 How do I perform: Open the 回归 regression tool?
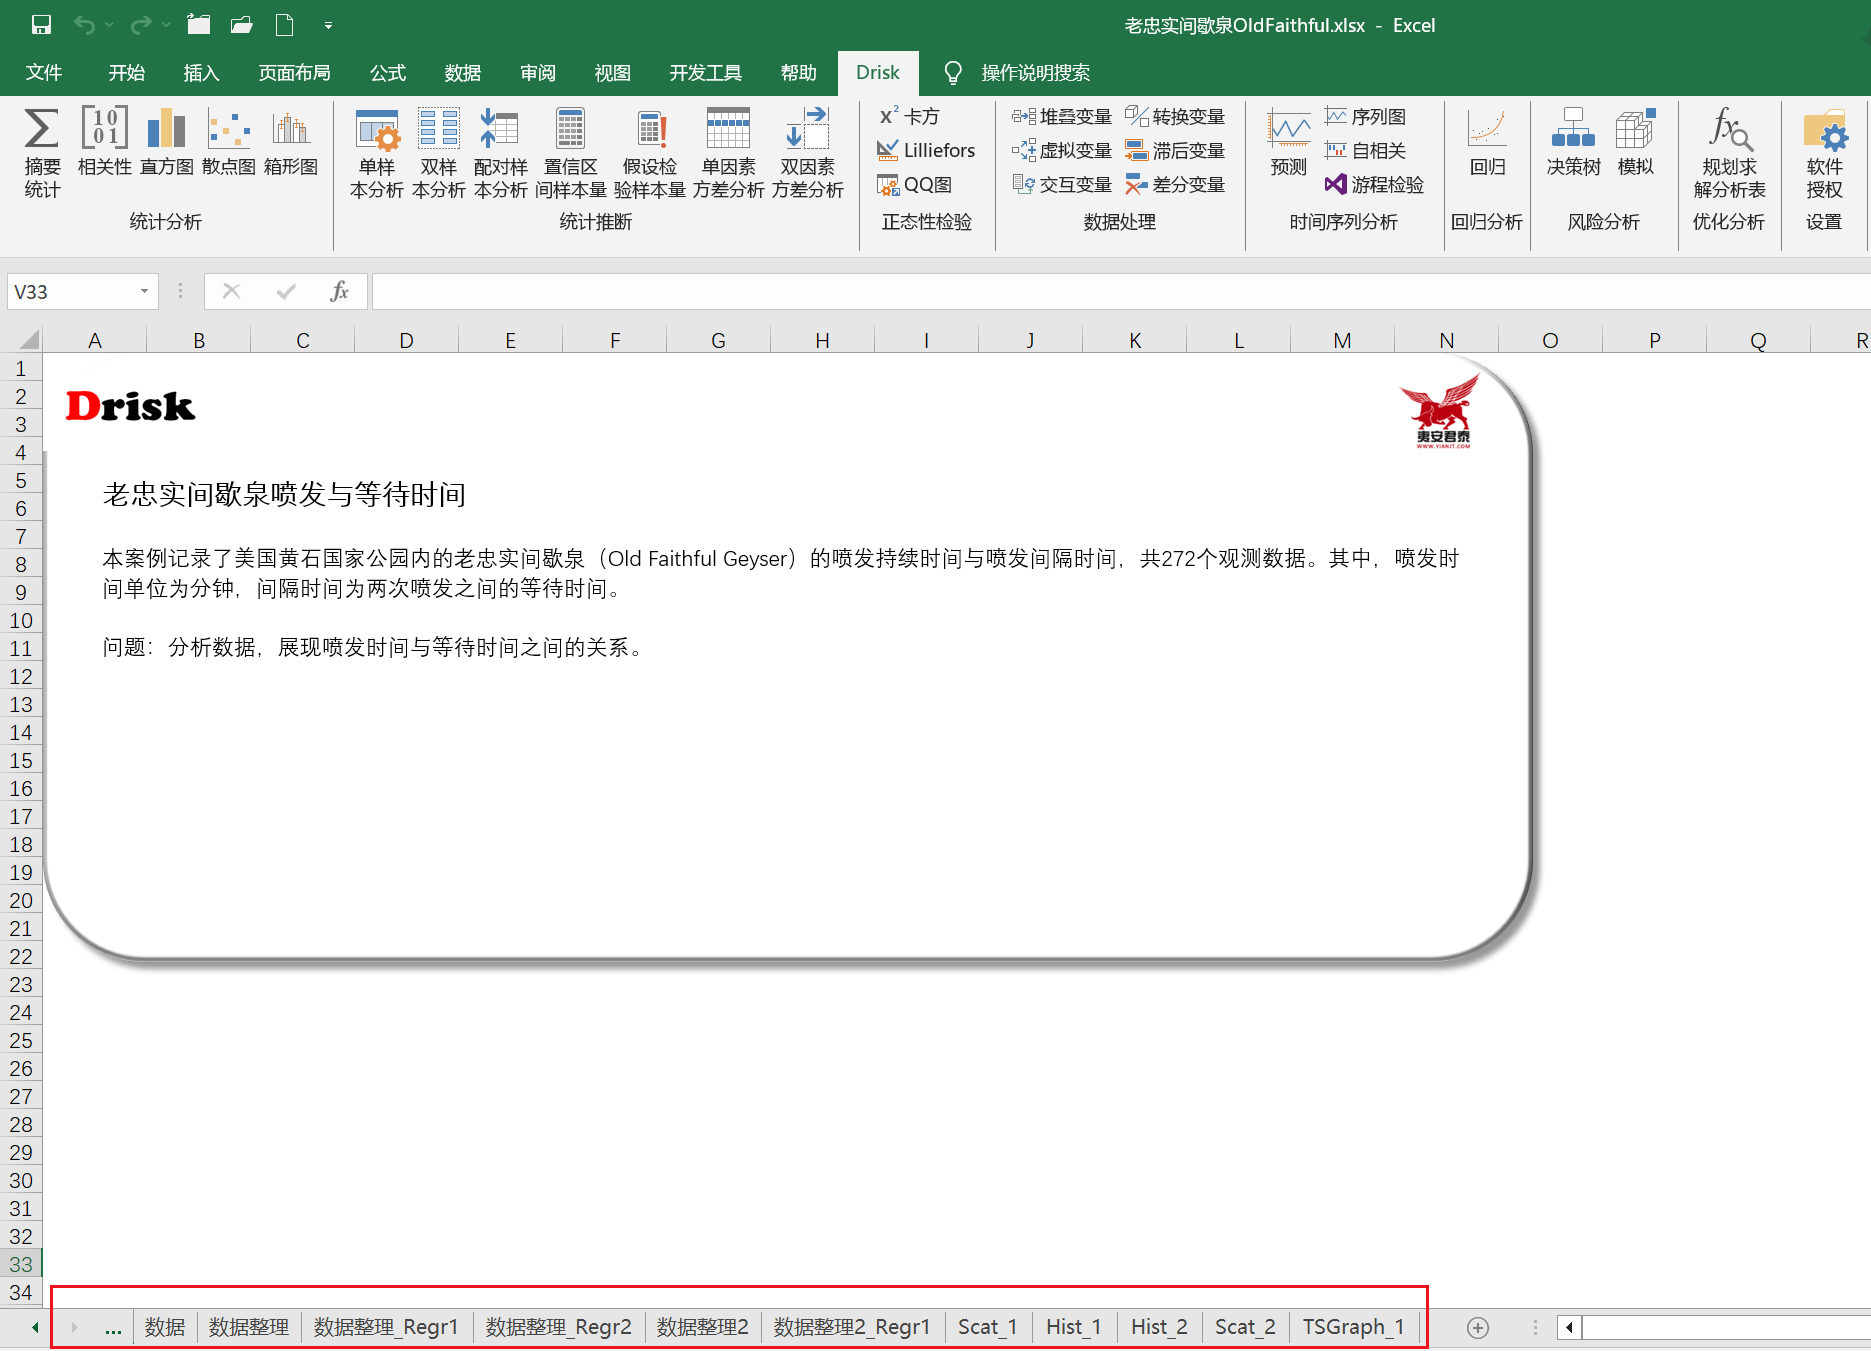pos(1487,142)
